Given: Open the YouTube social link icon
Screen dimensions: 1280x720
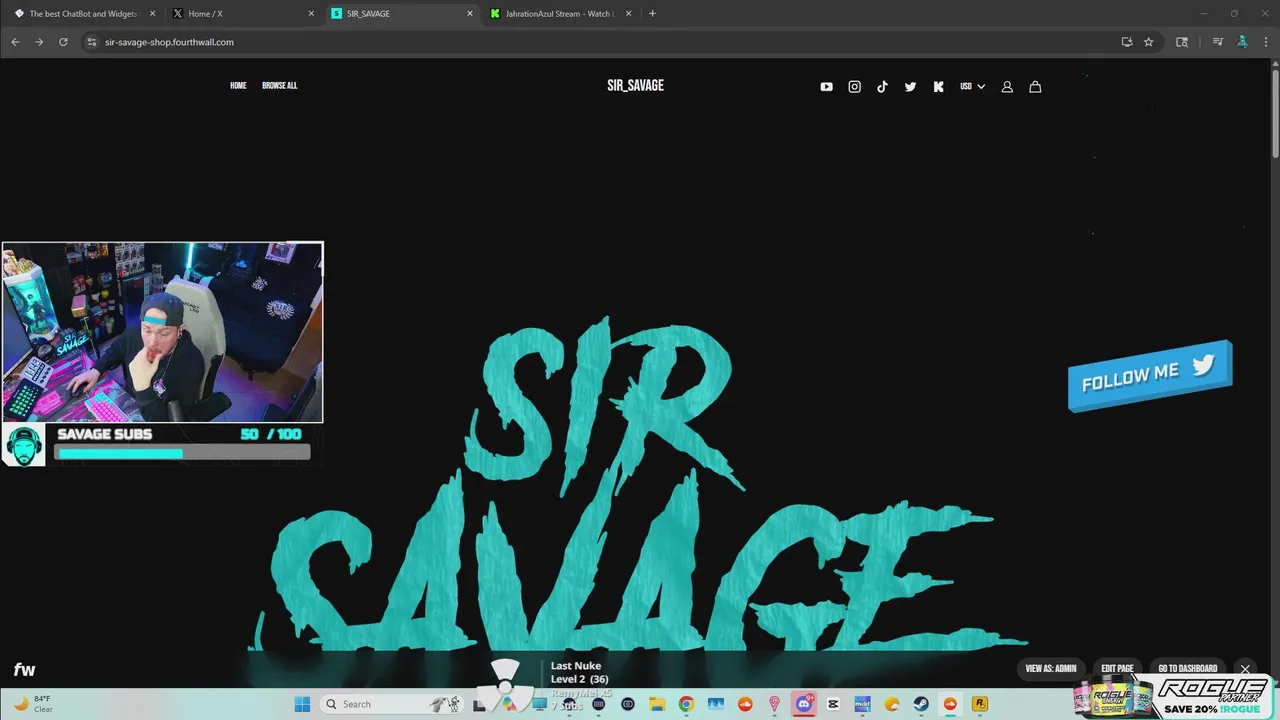Looking at the screenshot, I should pos(826,87).
